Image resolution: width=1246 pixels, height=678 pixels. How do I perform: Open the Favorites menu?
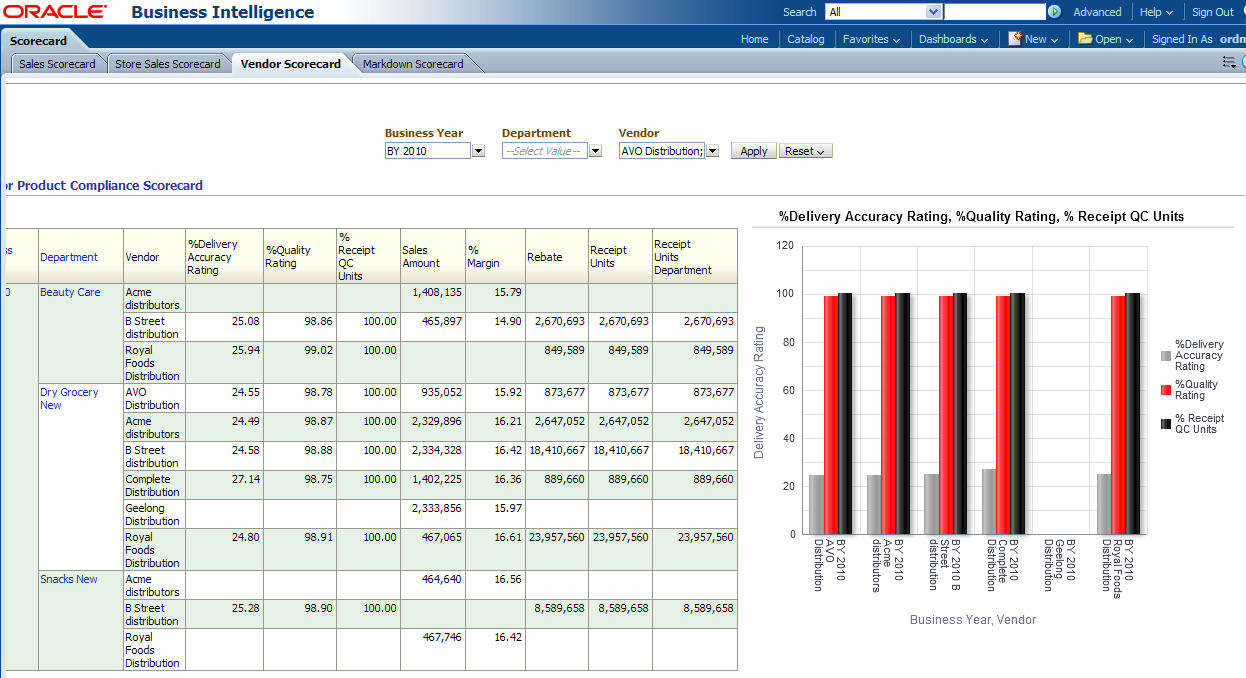click(871, 39)
